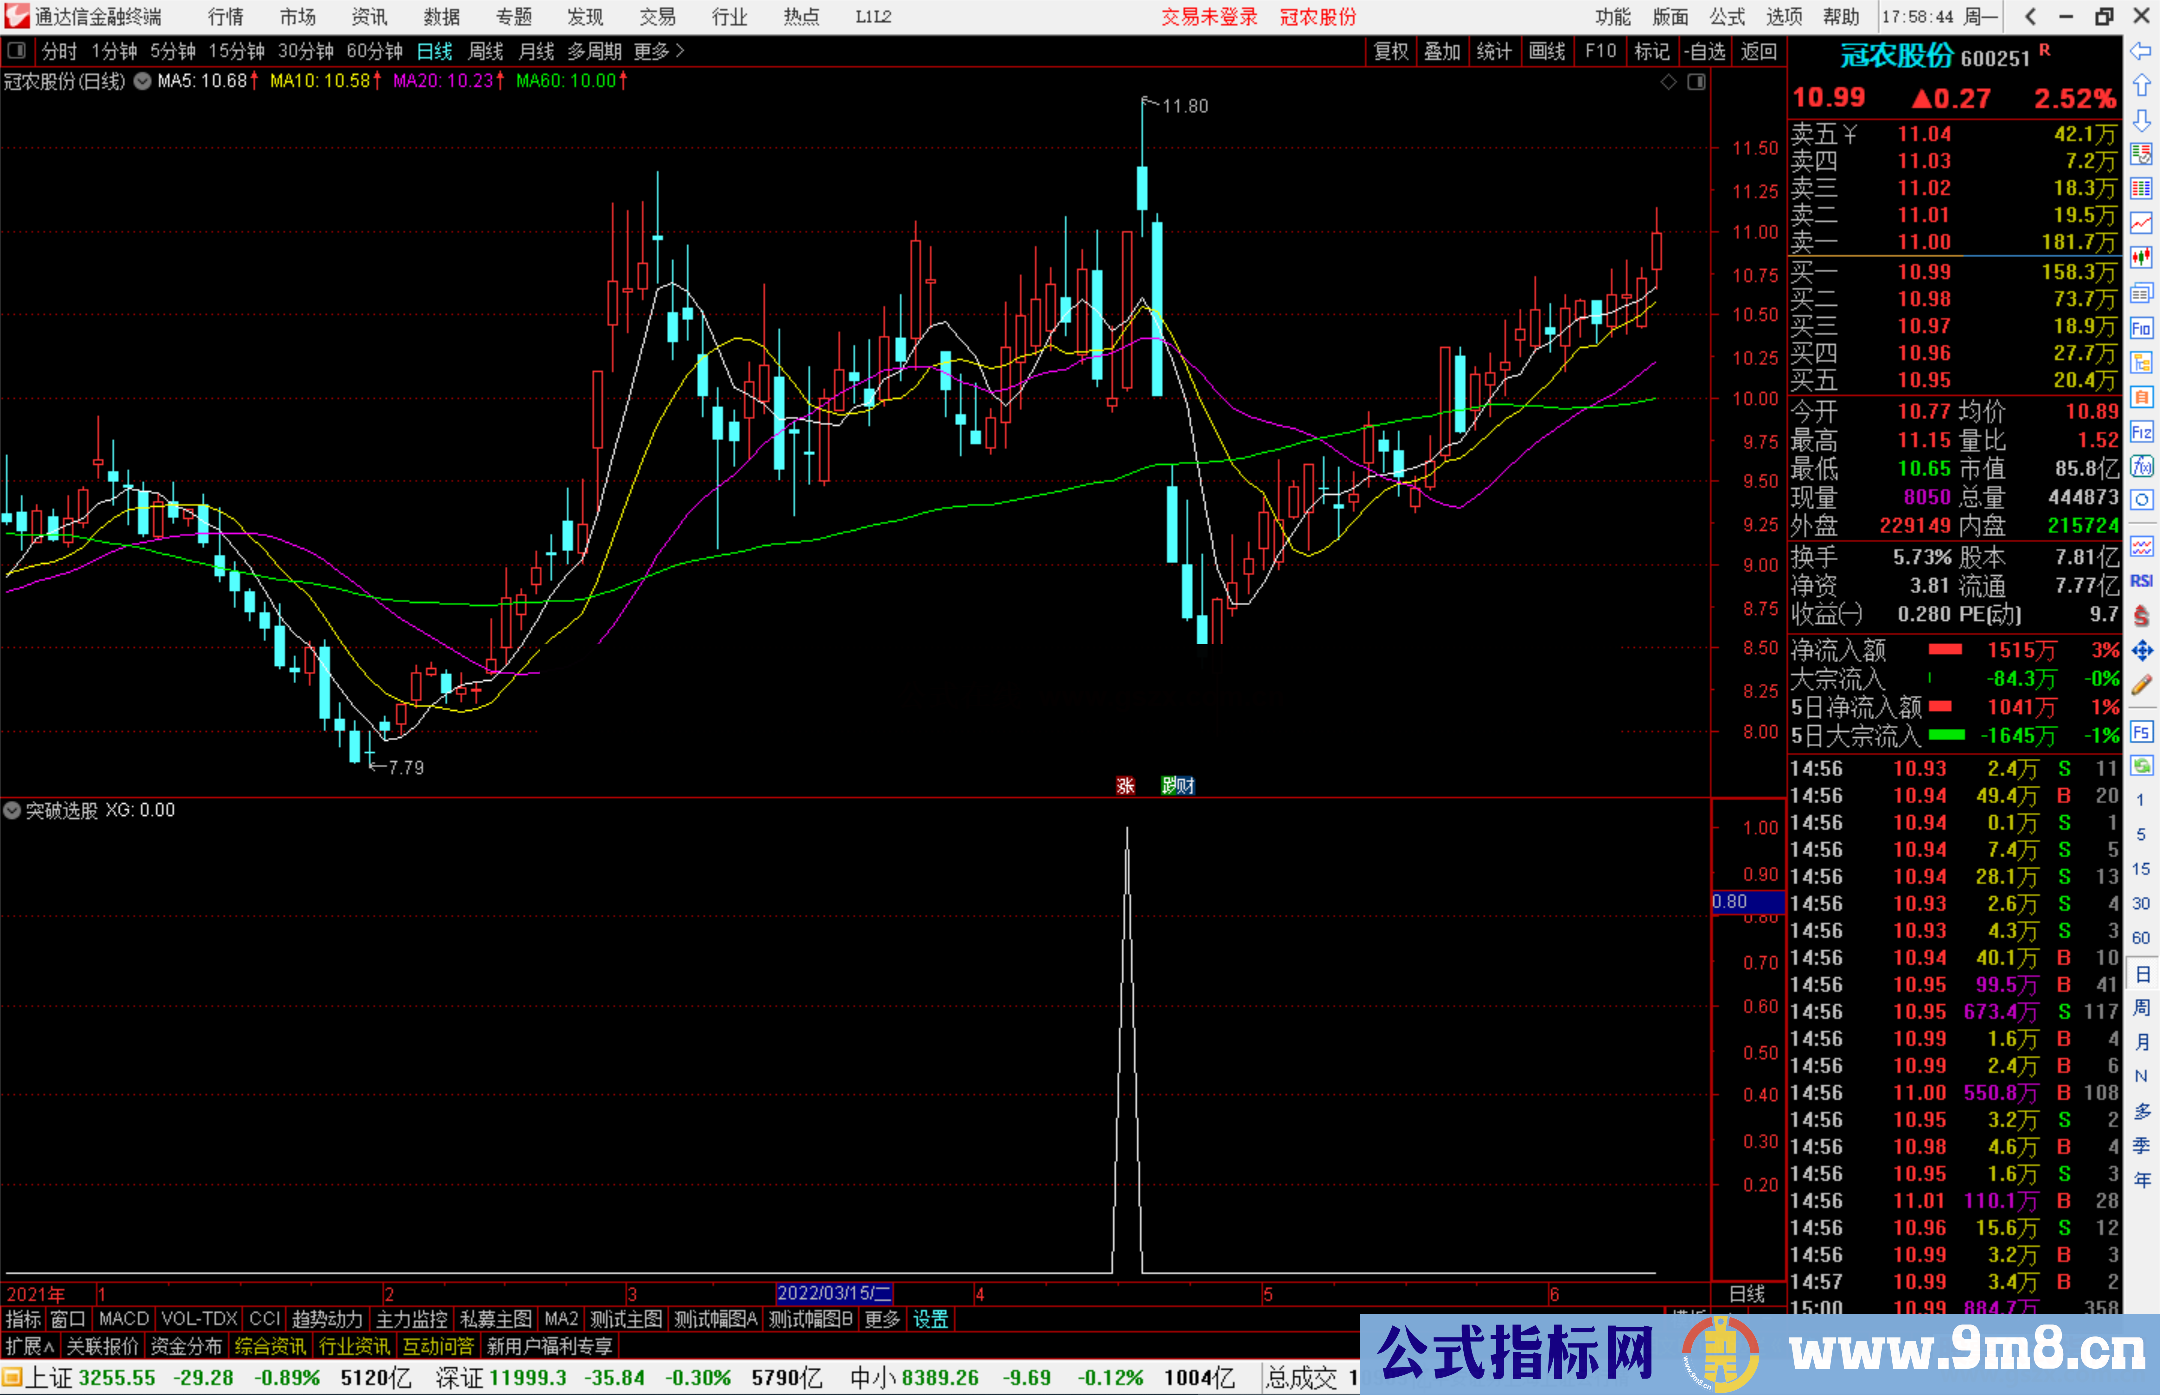Screen dimensions: 2160x1395
Task: Open the F12 sidebar icon
Action: (x=2141, y=432)
